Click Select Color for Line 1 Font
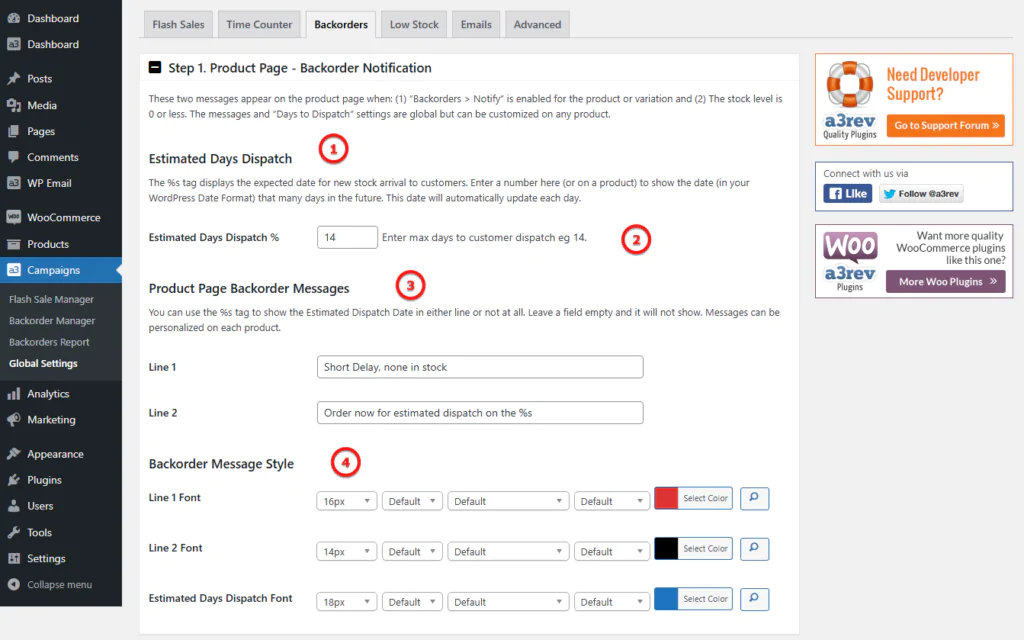 tap(705, 498)
